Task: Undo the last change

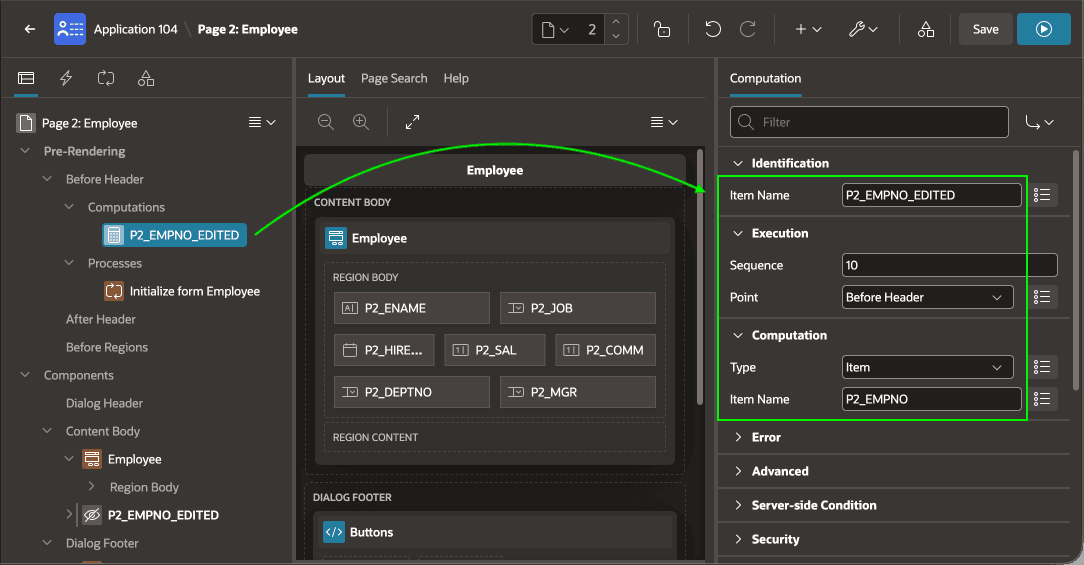Action: [713, 29]
